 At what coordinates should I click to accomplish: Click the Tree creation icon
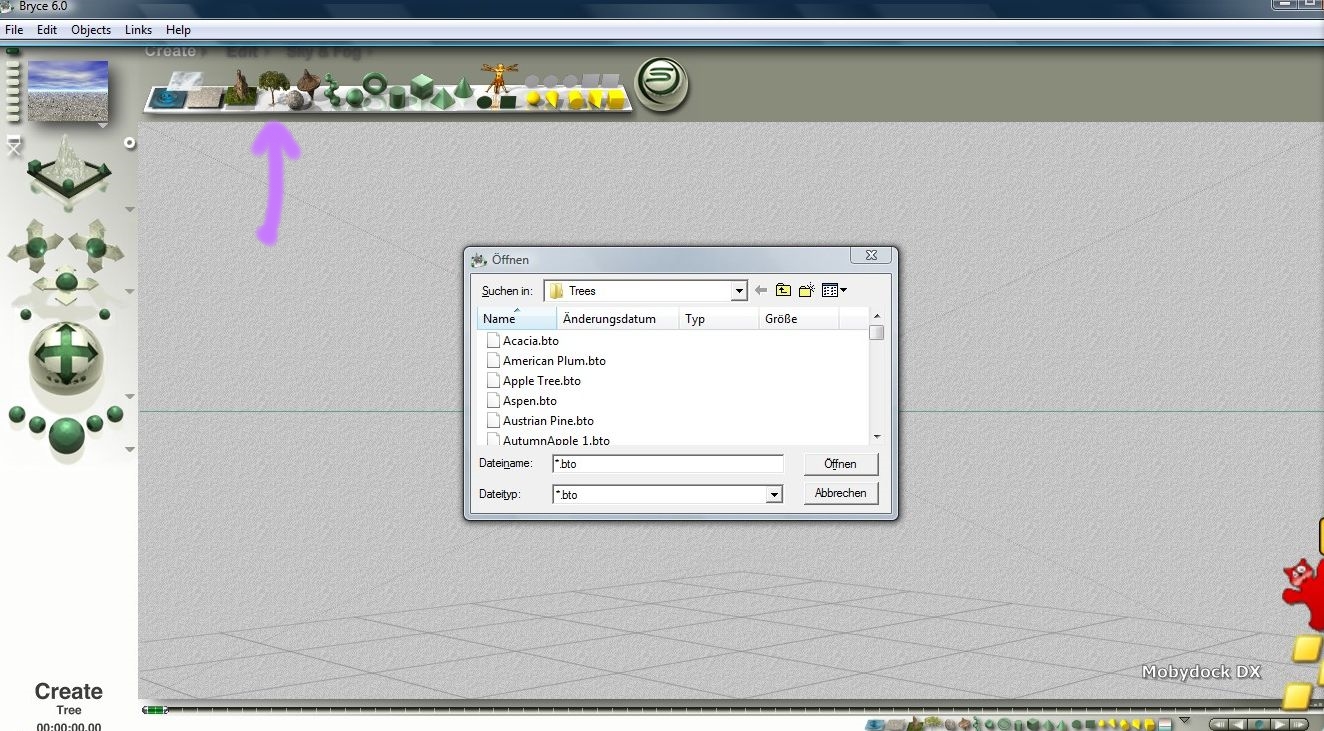pyautogui.click(x=273, y=86)
